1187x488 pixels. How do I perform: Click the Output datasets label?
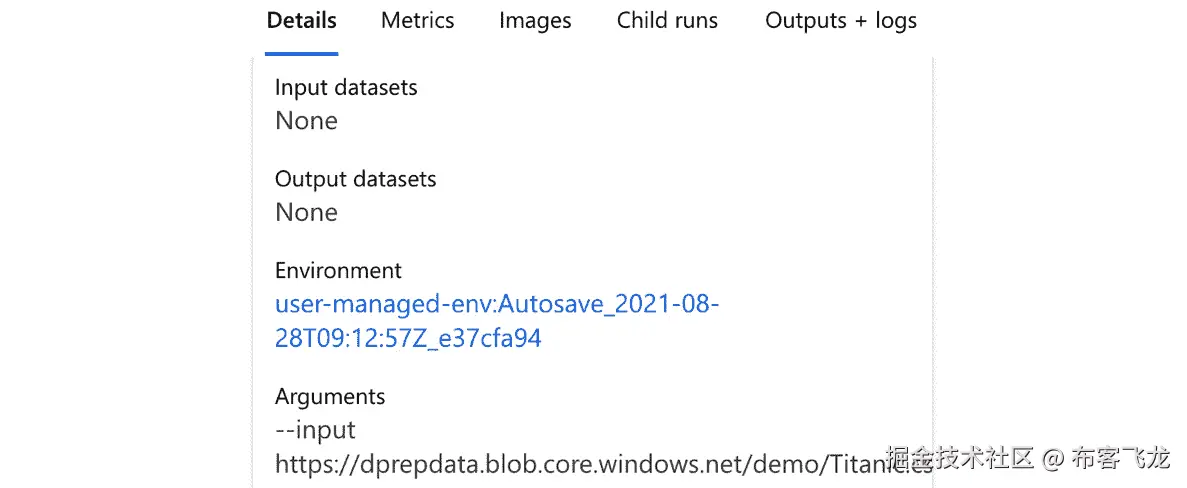coord(355,180)
